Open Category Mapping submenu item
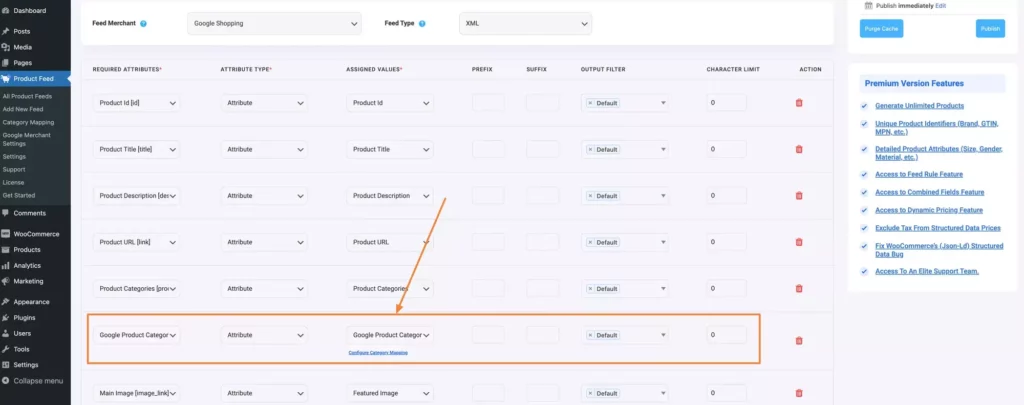Image resolution: width=1024 pixels, height=405 pixels. point(28,122)
